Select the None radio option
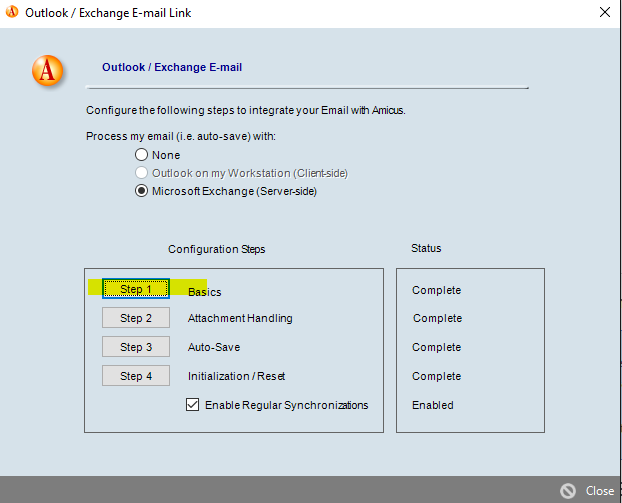This screenshot has width=622, height=503. (141, 155)
